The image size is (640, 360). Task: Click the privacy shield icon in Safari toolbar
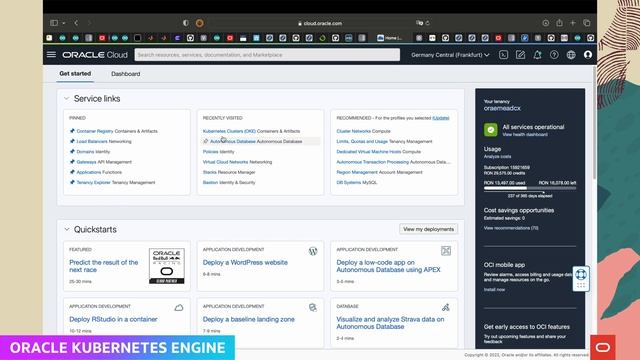point(186,23)
